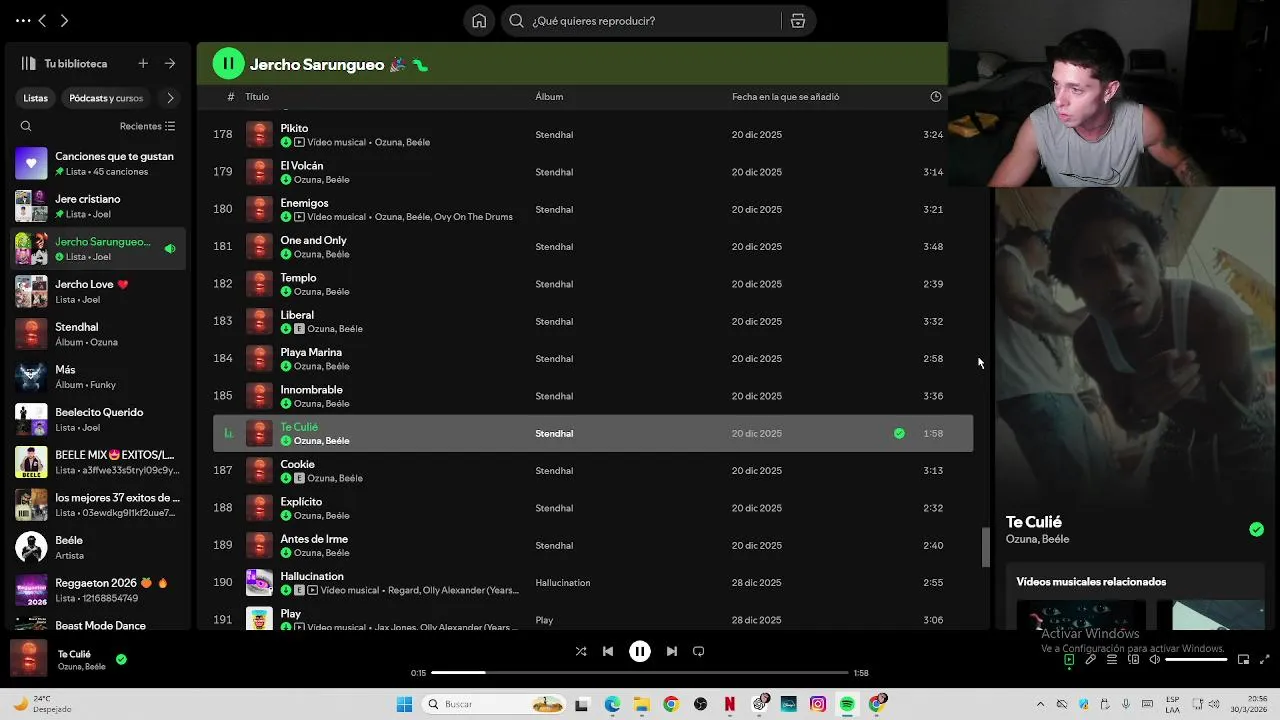Open Jere cristiano playlist

click(97, 206)
